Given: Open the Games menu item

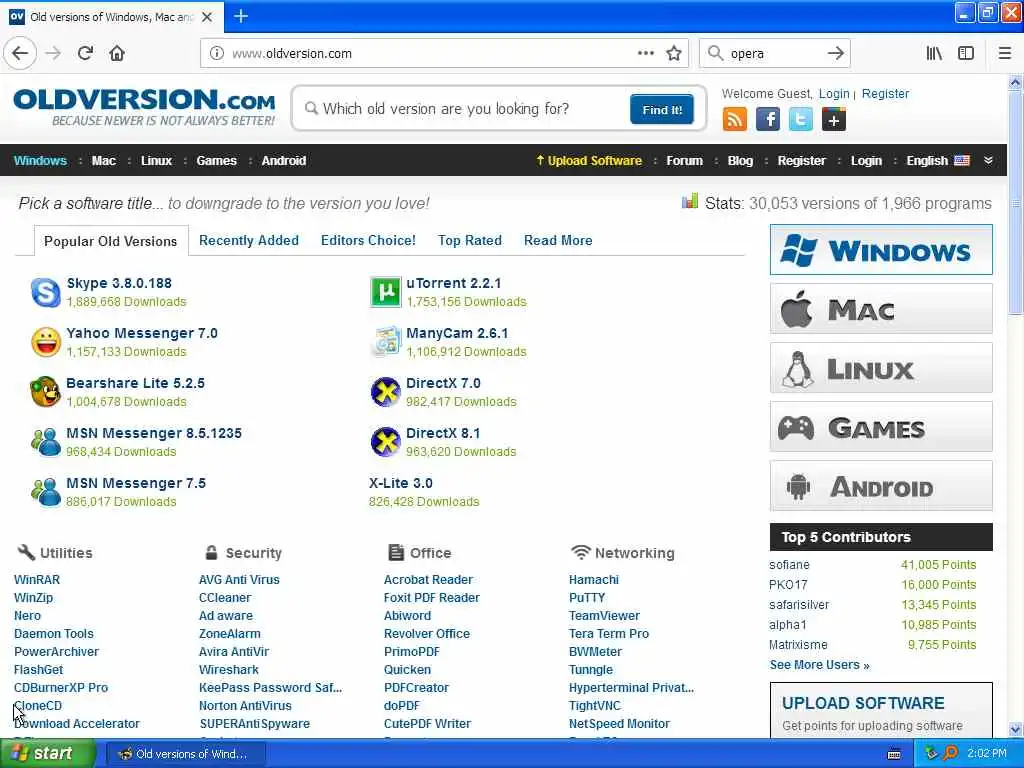Looking at the screenshot, I should coord(216,161).
